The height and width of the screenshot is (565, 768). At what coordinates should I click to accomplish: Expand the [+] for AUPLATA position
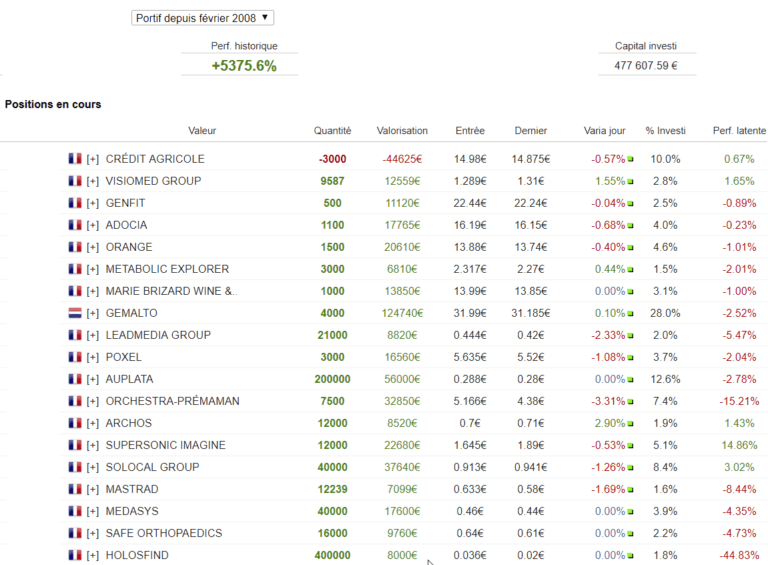pyautogui.click(x=93, y=379)
